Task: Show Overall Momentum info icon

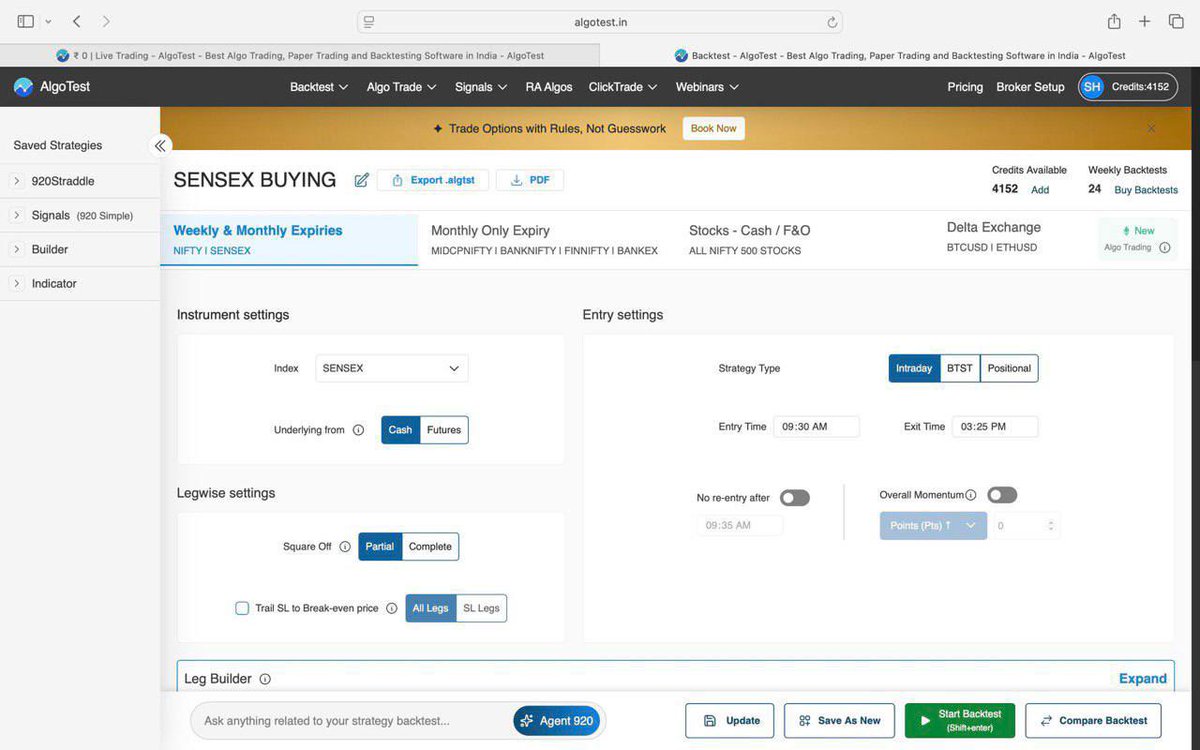Action: [x=971, y=495]
